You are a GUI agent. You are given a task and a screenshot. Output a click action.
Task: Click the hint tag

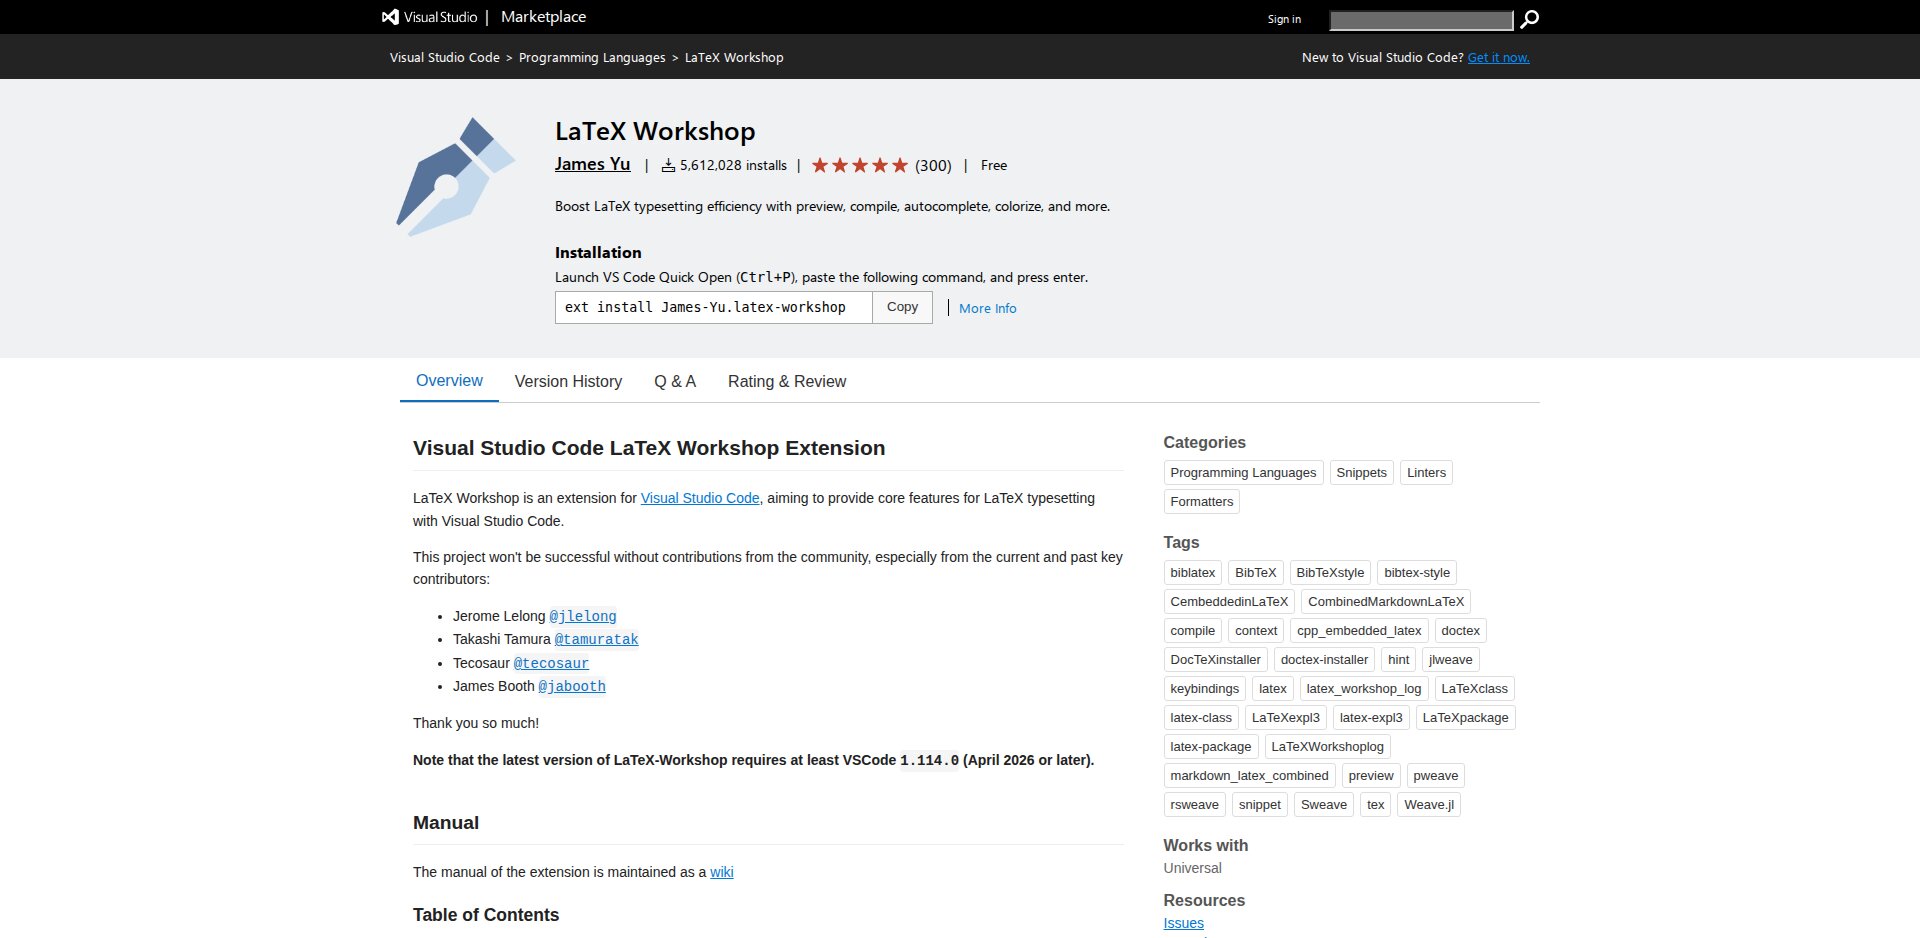[1399, 660]
